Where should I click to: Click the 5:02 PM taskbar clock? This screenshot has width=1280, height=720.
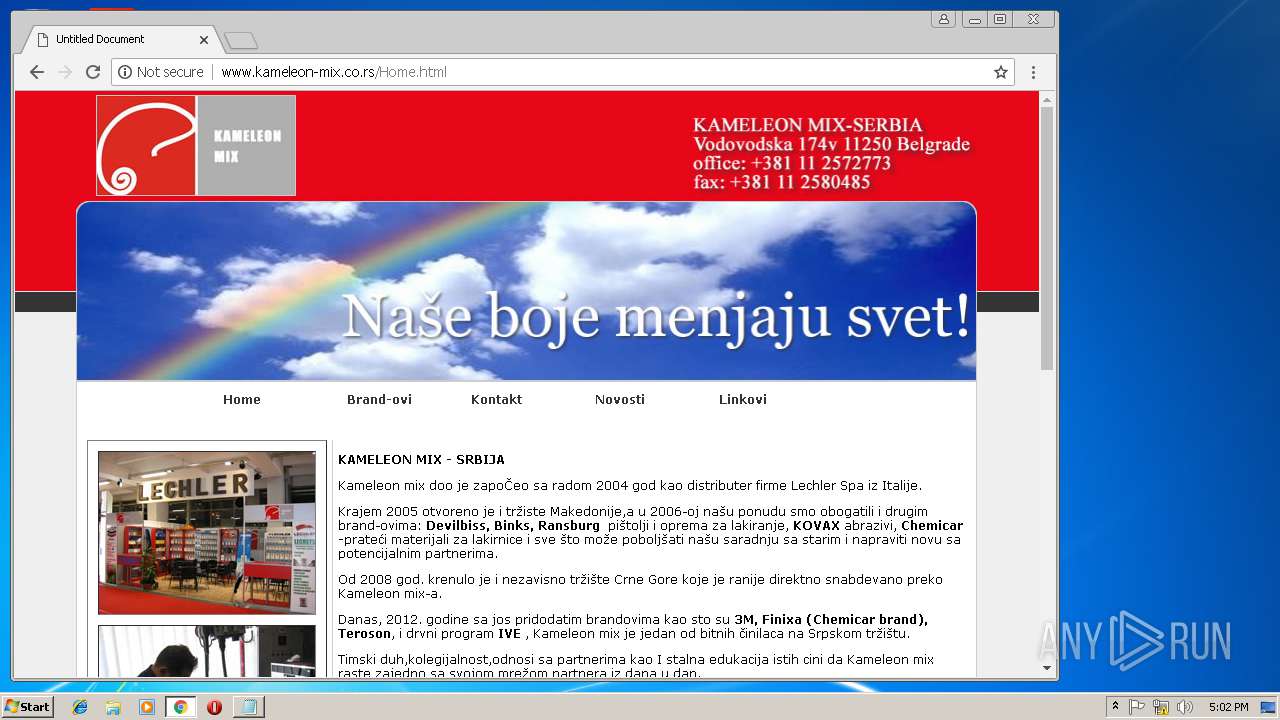pyautogui.click(x=1228, y=707)
